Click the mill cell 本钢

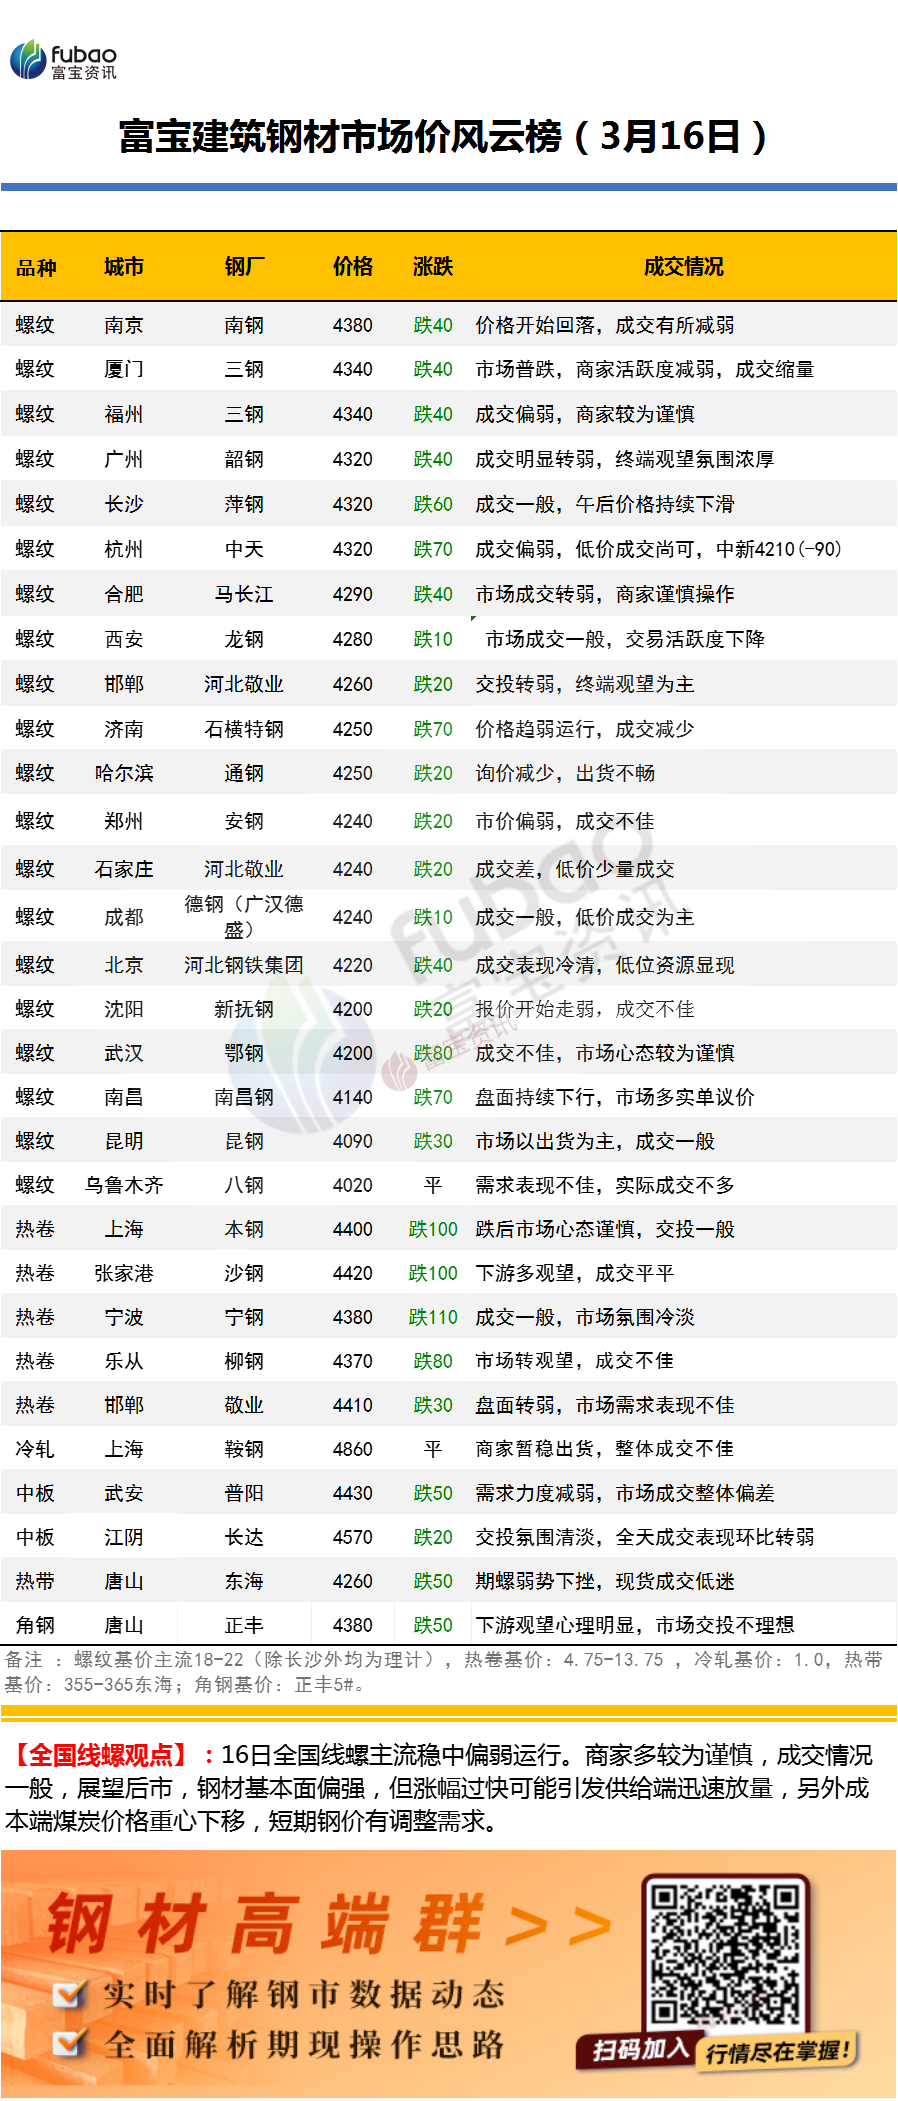[244, 1229]
